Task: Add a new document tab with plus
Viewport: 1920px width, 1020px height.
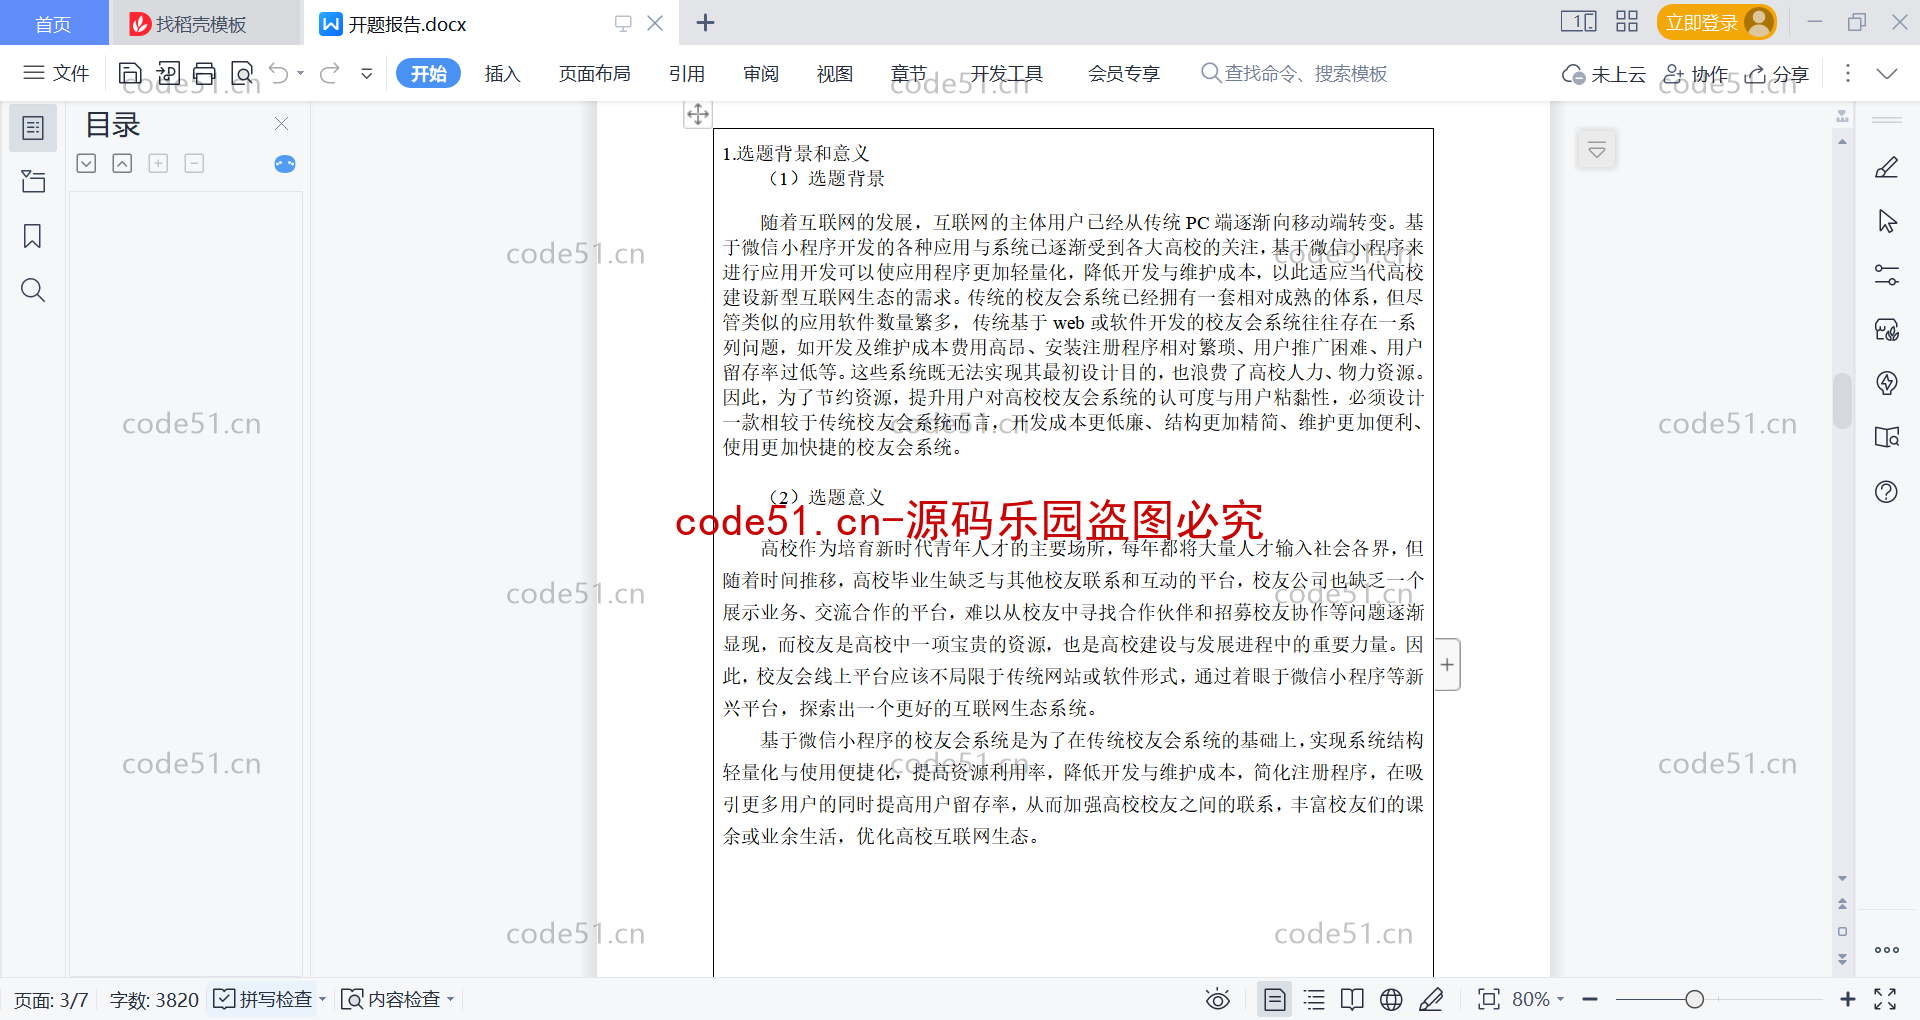Action: [x=705, y=22]
